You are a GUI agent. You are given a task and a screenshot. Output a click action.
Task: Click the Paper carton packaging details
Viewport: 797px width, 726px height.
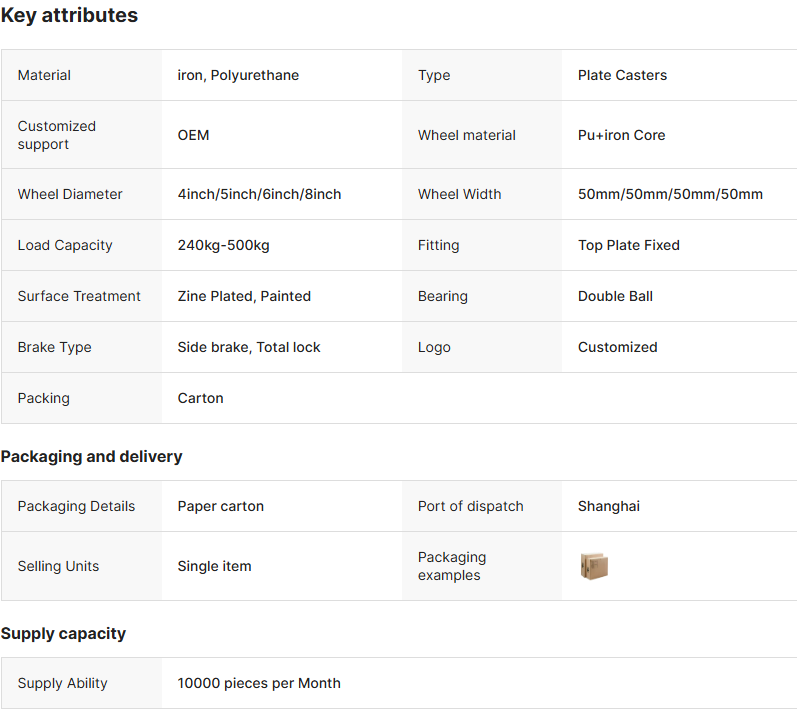point(220,507)
